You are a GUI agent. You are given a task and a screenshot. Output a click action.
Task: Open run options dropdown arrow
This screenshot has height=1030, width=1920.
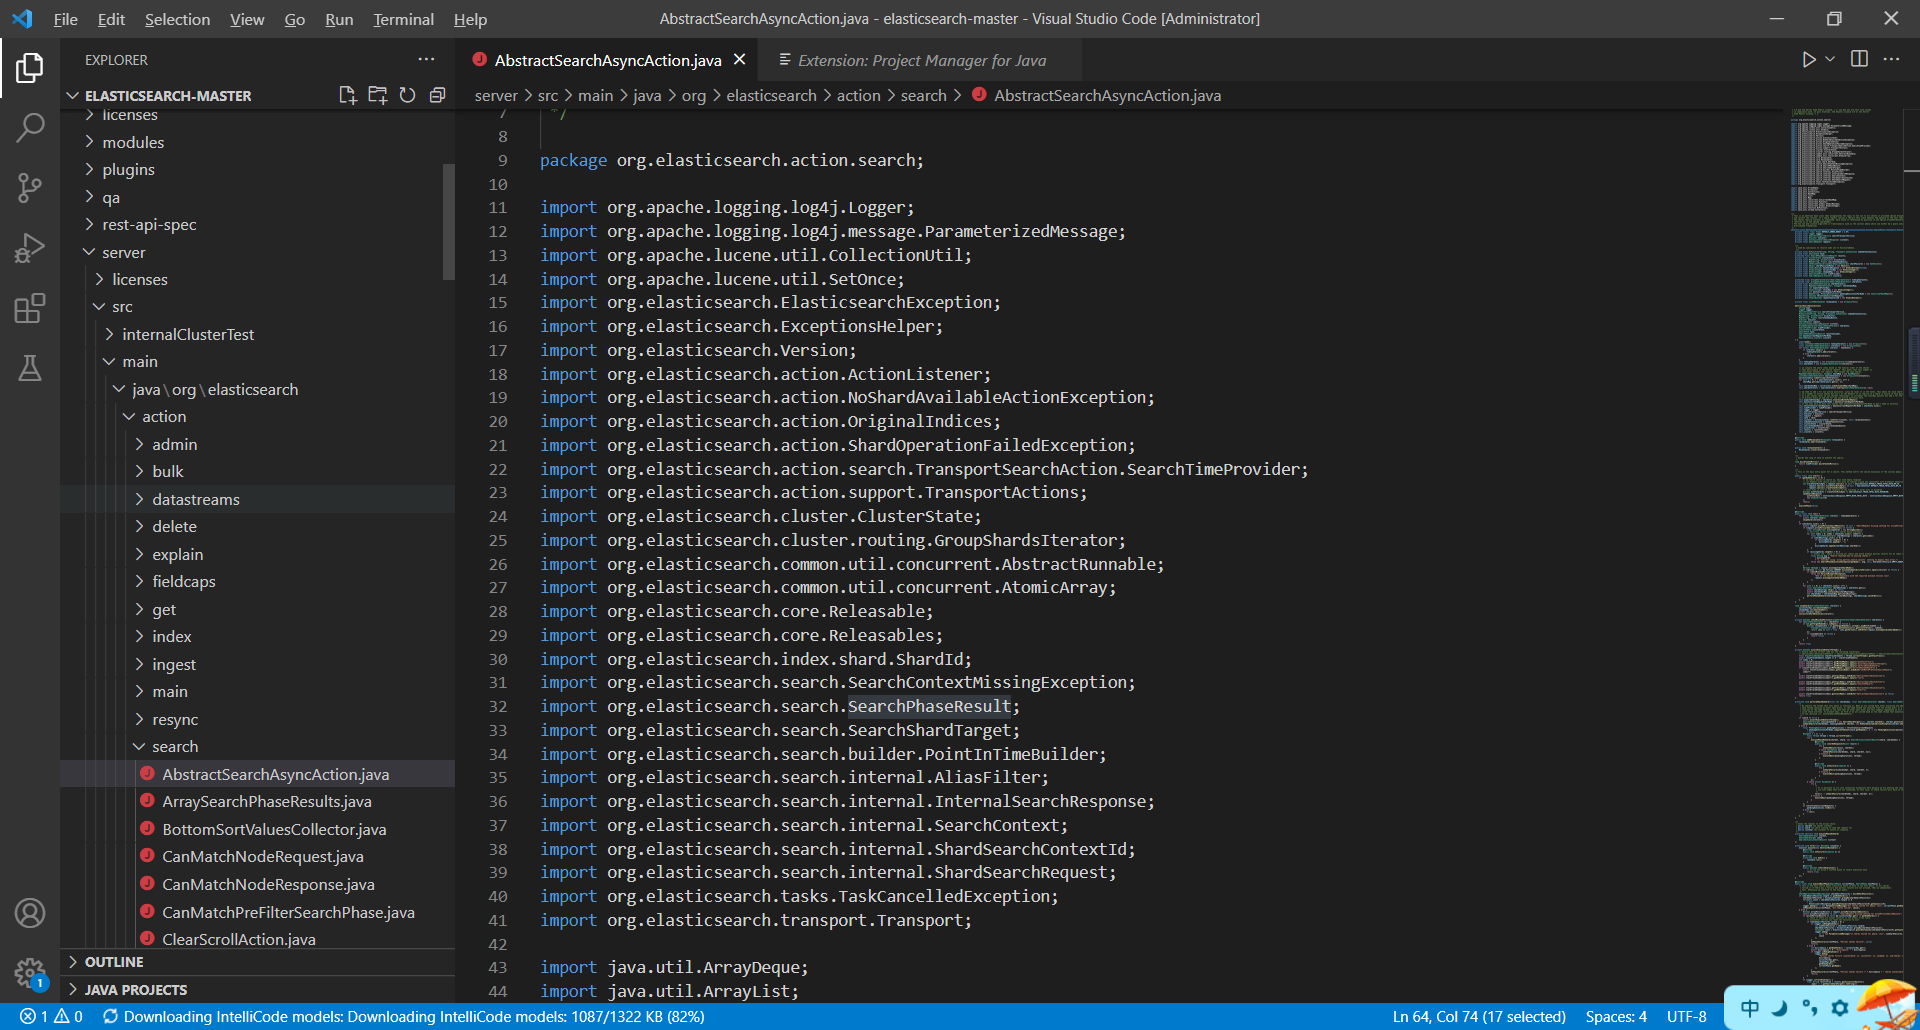[1830, 60]
